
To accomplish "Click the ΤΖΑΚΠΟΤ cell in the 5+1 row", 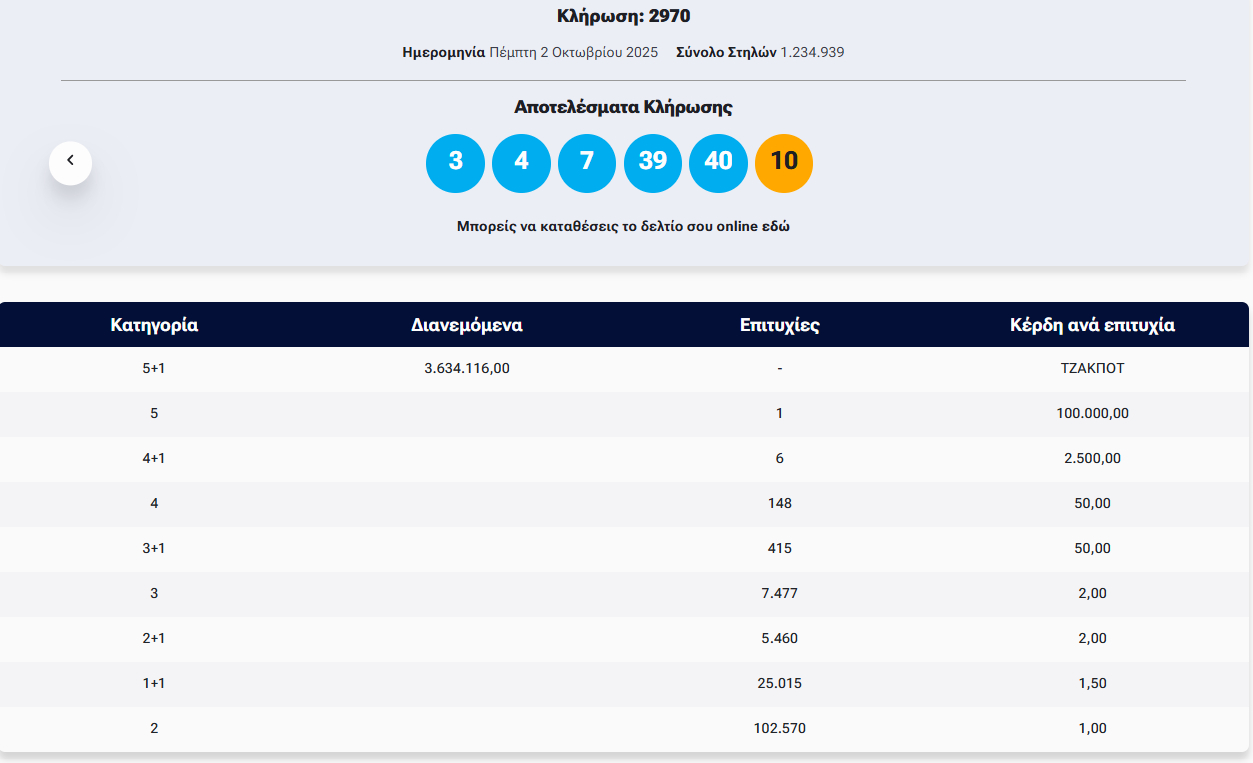I will (x=1092, y=368).
